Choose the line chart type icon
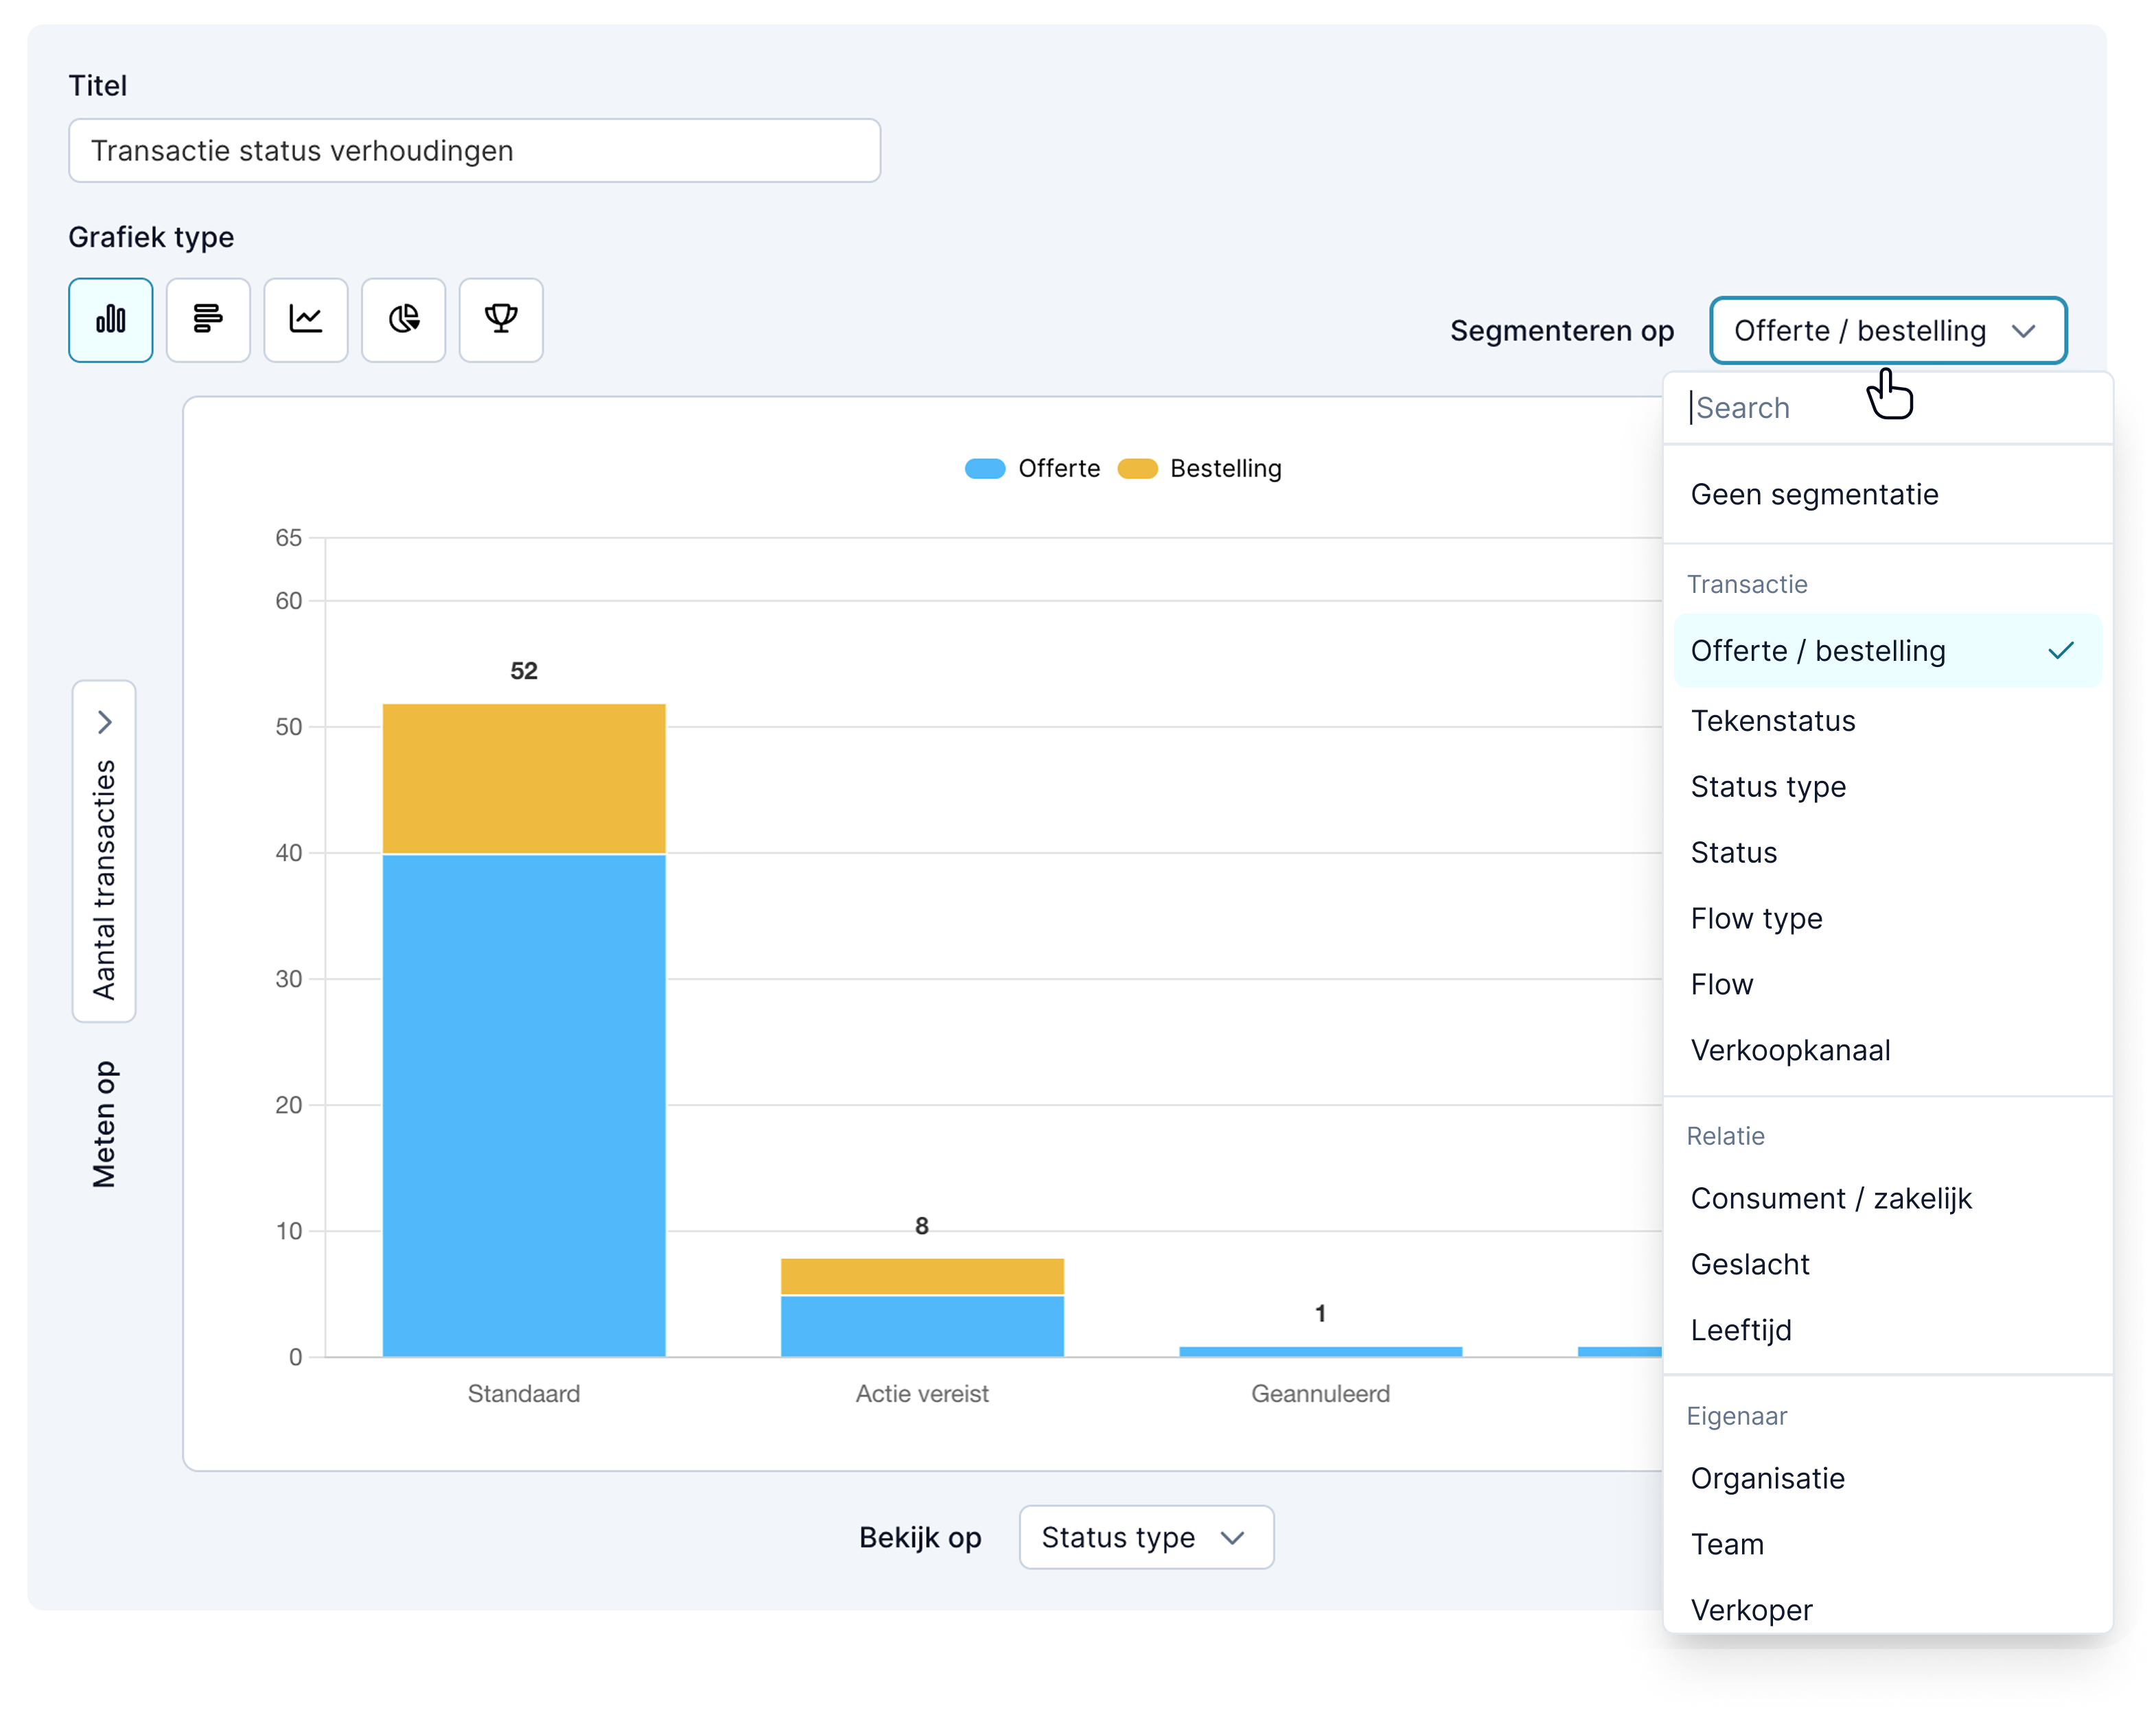The height and width of the screenshot is (1717, 2156). click(x=306, y=320)
